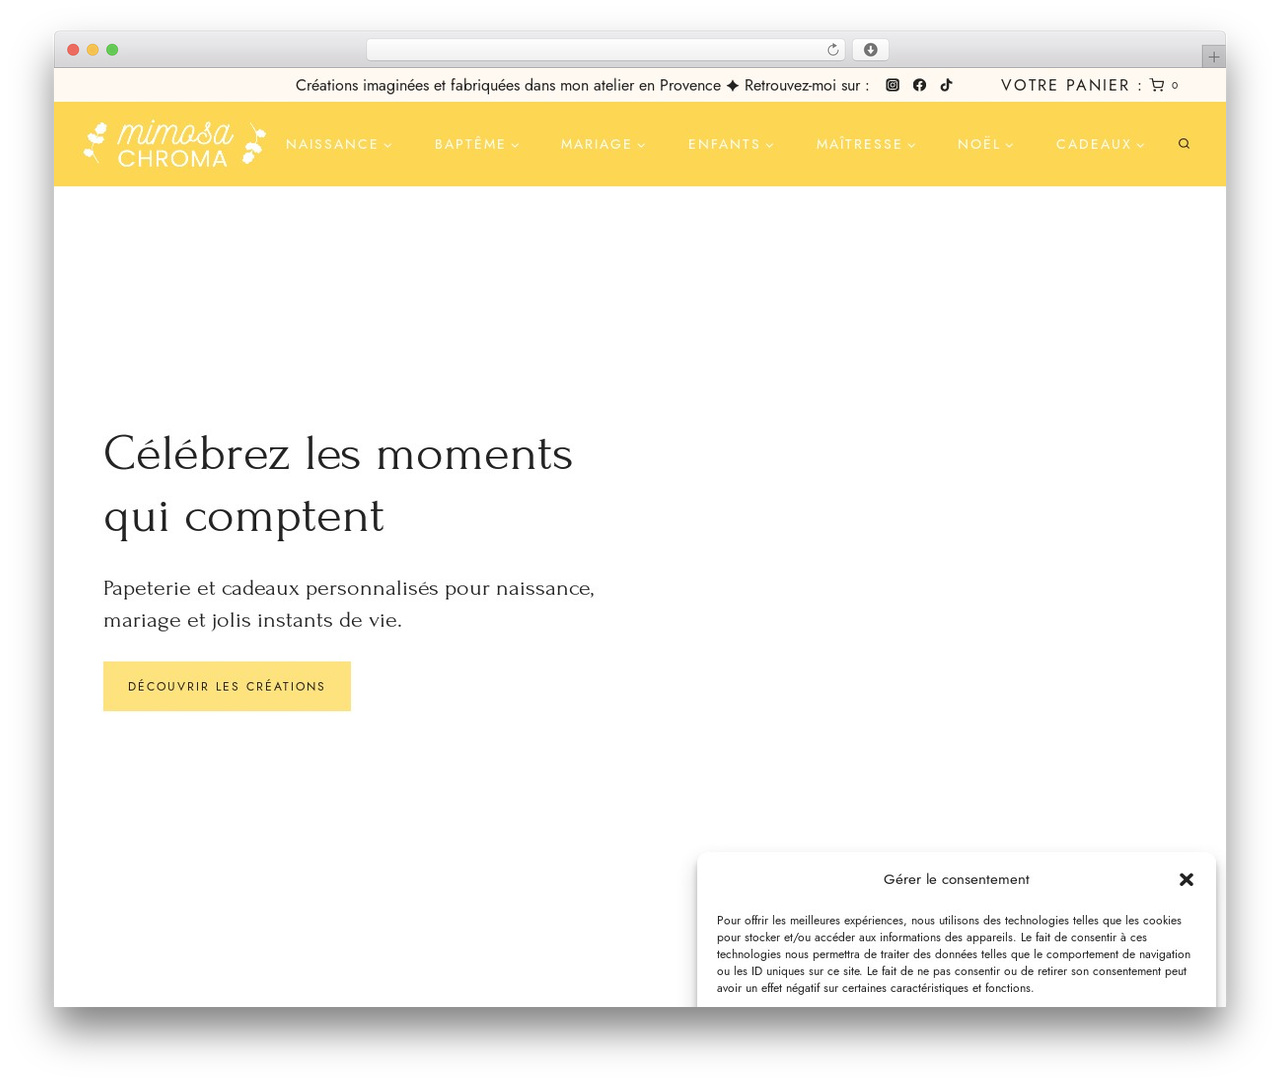Open the TikTok profile icon

point(946,85)
